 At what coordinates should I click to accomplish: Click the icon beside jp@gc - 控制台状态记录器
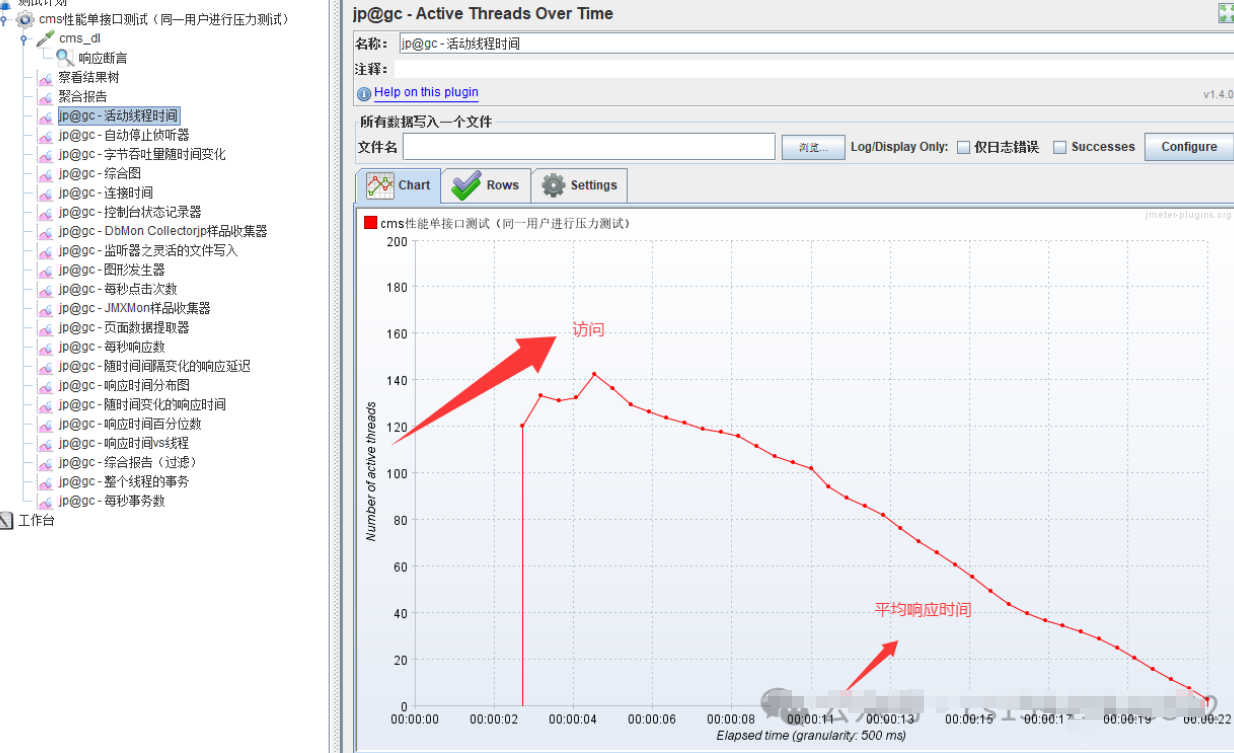[x=45, y=212]
